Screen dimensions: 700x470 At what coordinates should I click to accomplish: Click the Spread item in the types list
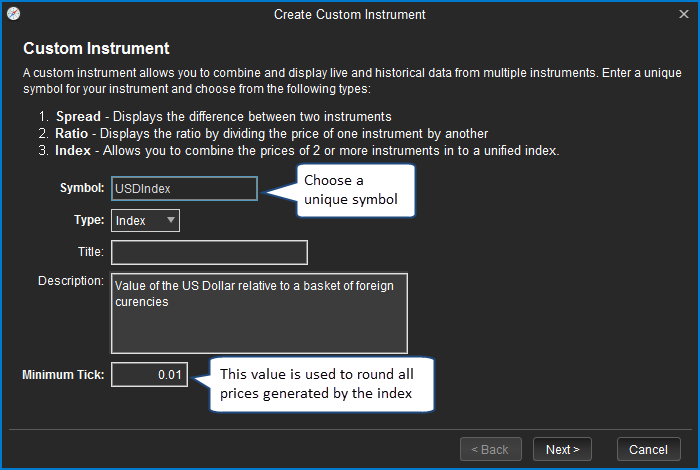click(x=78, y=116)
